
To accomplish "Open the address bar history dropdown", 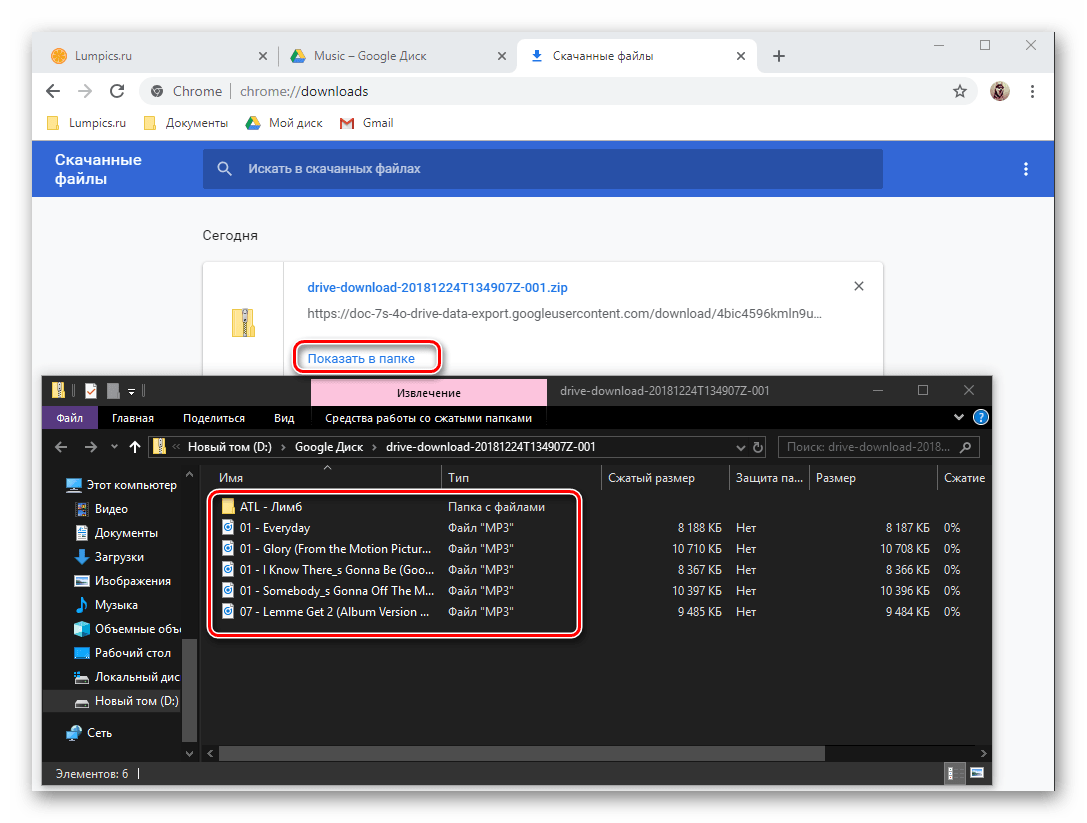I will (x=739, y=447).
